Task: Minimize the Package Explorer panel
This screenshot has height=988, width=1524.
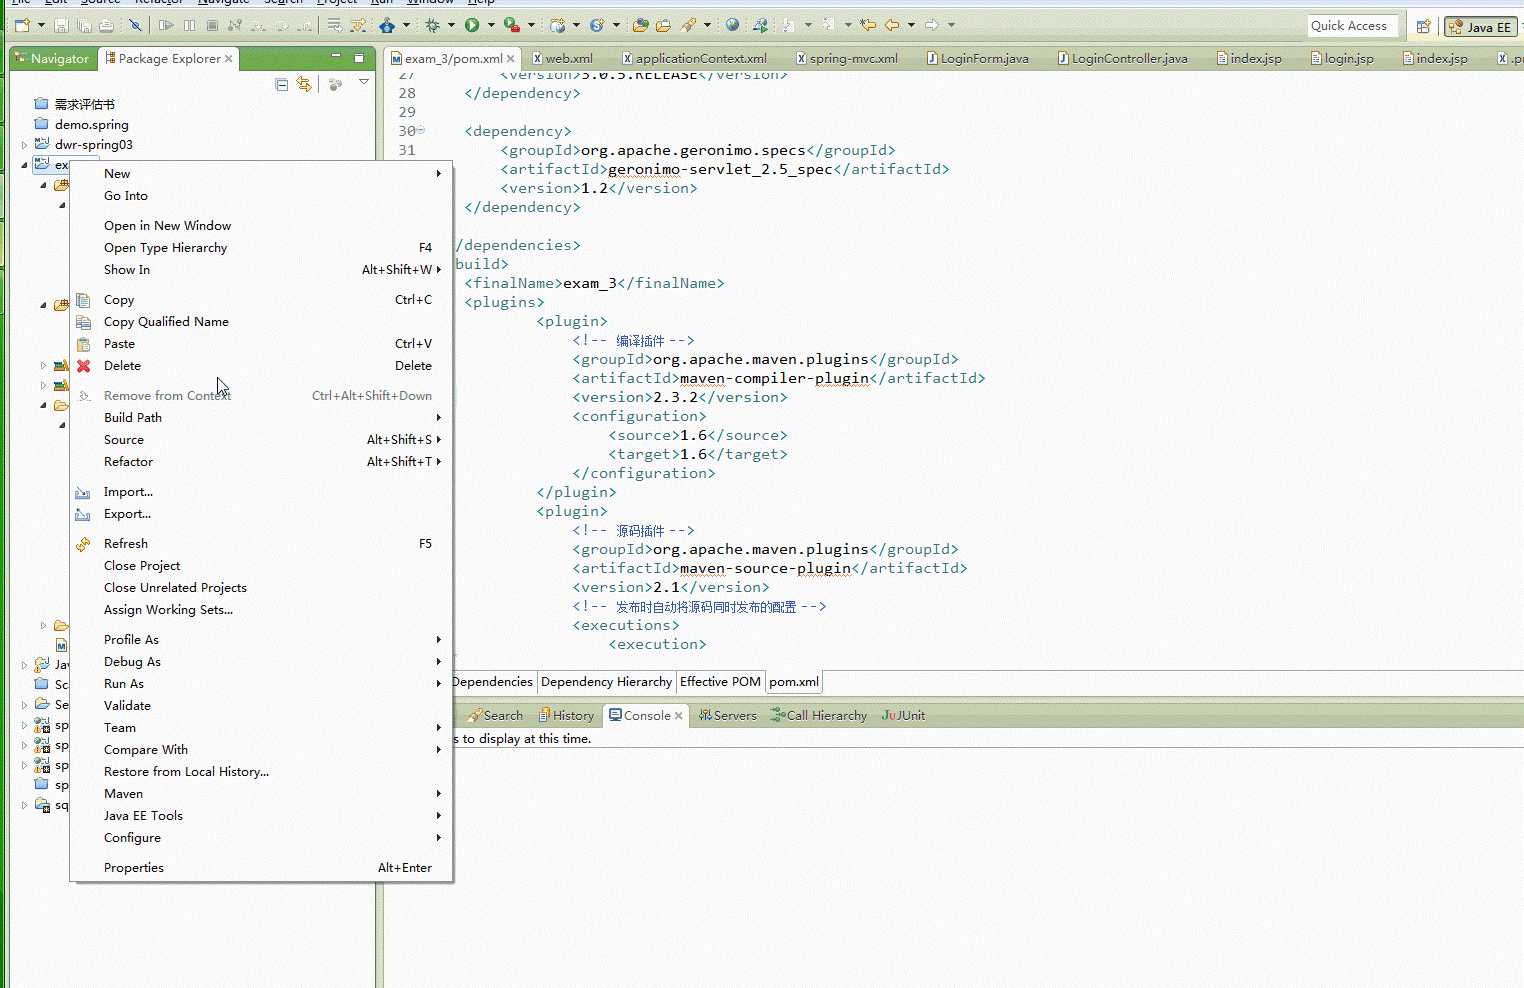Action: [x=336, y=57]
